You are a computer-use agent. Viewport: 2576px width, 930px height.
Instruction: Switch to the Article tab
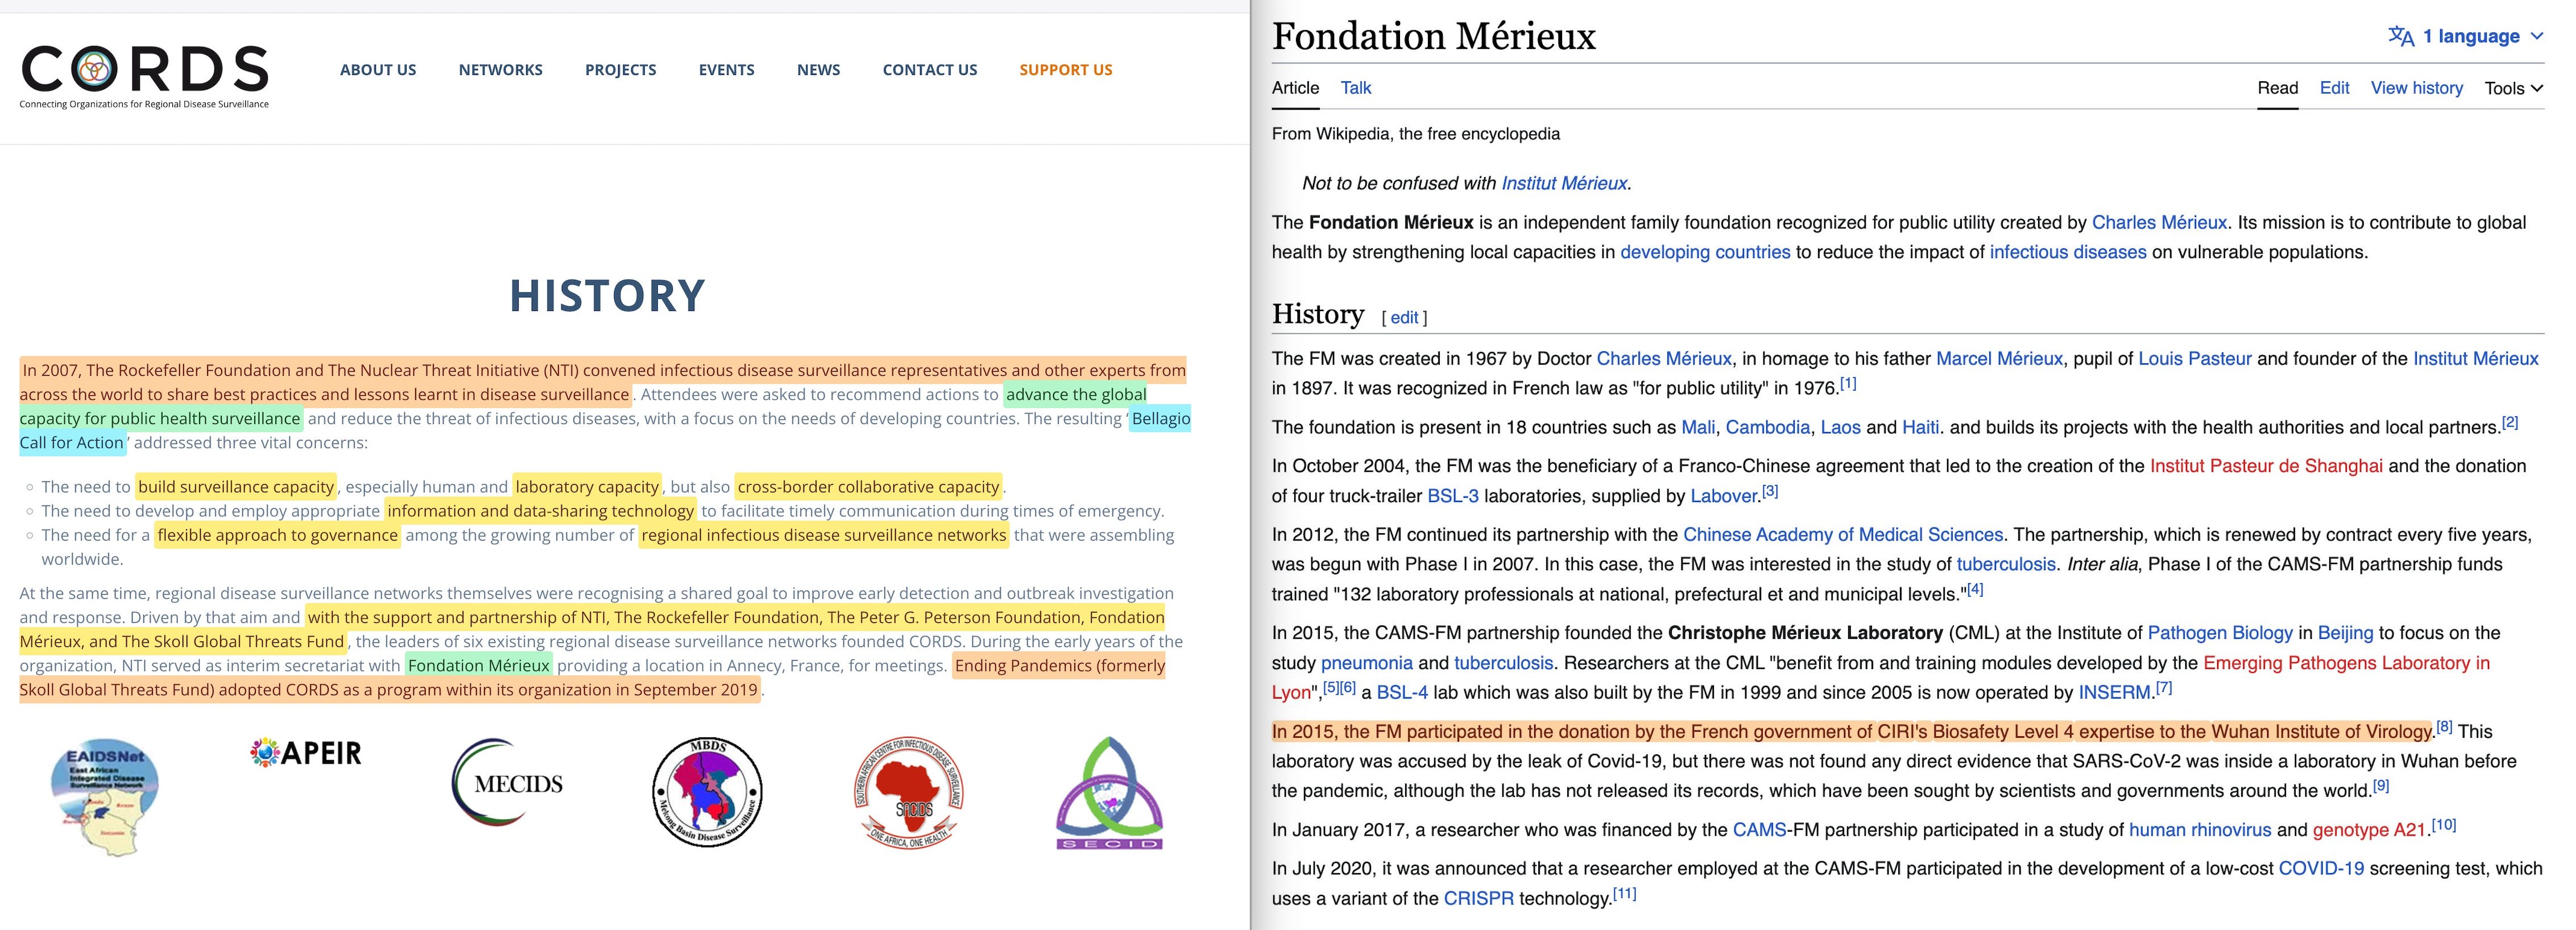(x=1295, y=88)
